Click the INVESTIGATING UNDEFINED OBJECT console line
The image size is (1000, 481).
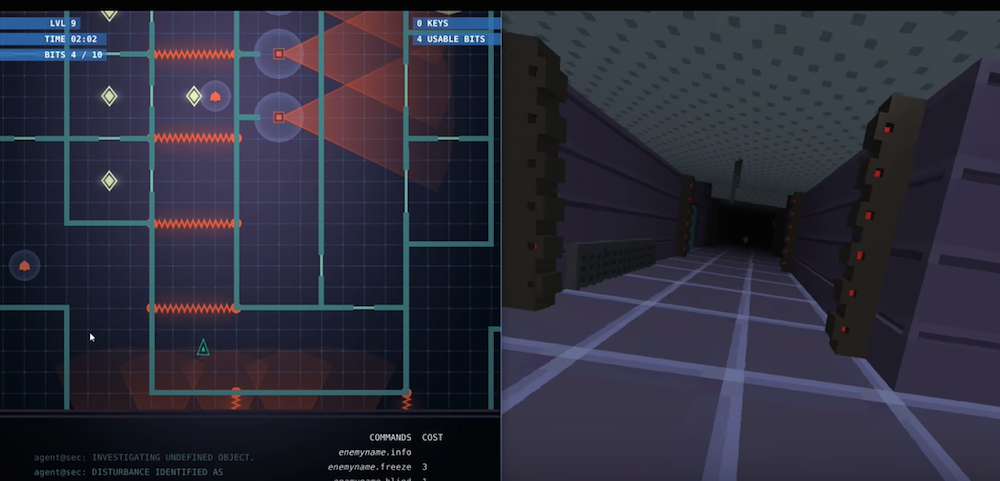(144, 457)
